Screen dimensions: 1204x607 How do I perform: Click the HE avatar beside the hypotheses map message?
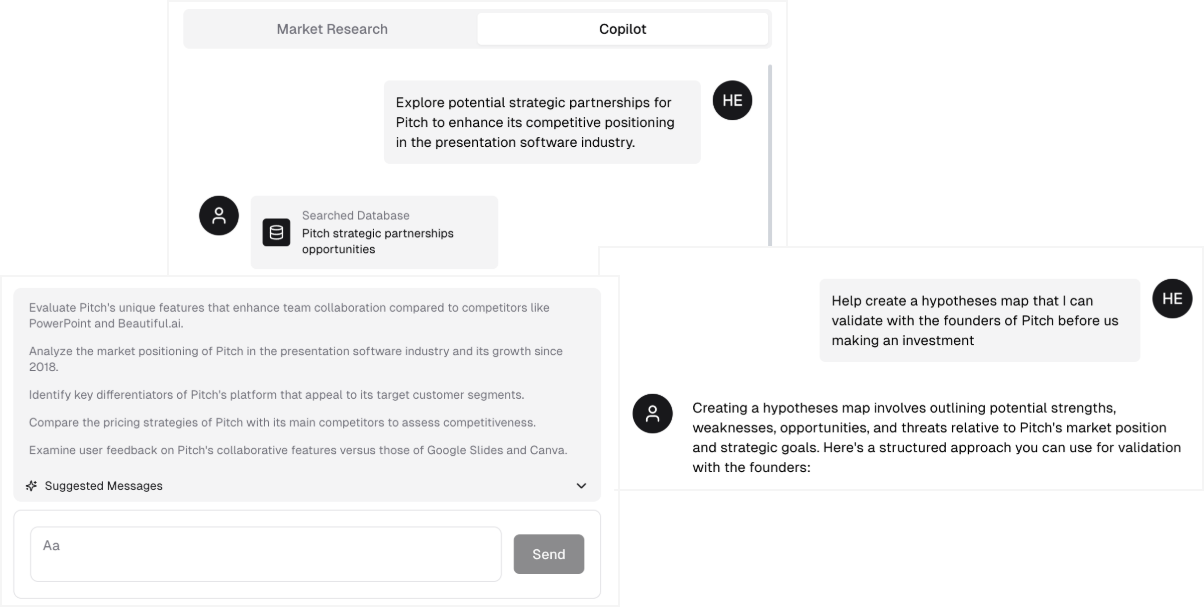tap(1172, 299)
